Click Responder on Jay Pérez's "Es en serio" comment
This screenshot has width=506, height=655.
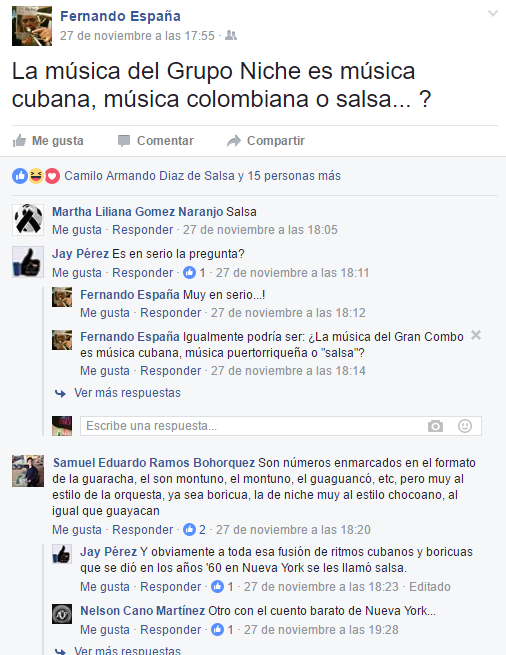tap(142, 273)
